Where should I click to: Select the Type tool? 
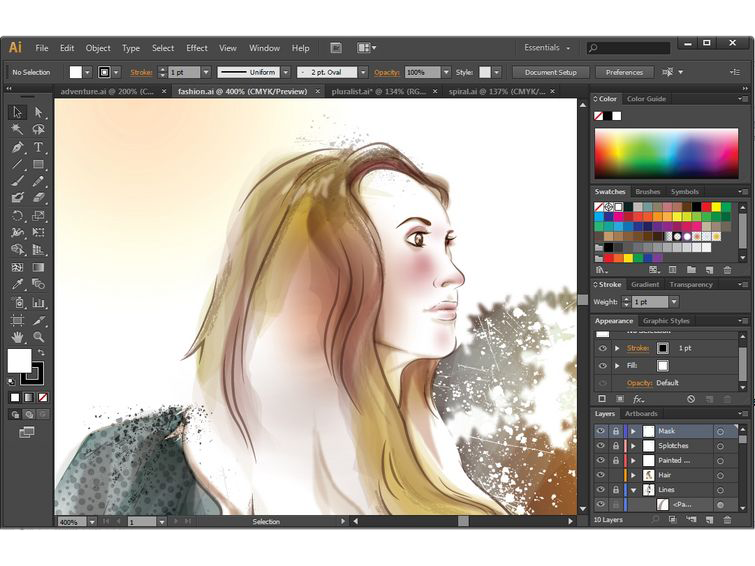[x=39, y=147]
